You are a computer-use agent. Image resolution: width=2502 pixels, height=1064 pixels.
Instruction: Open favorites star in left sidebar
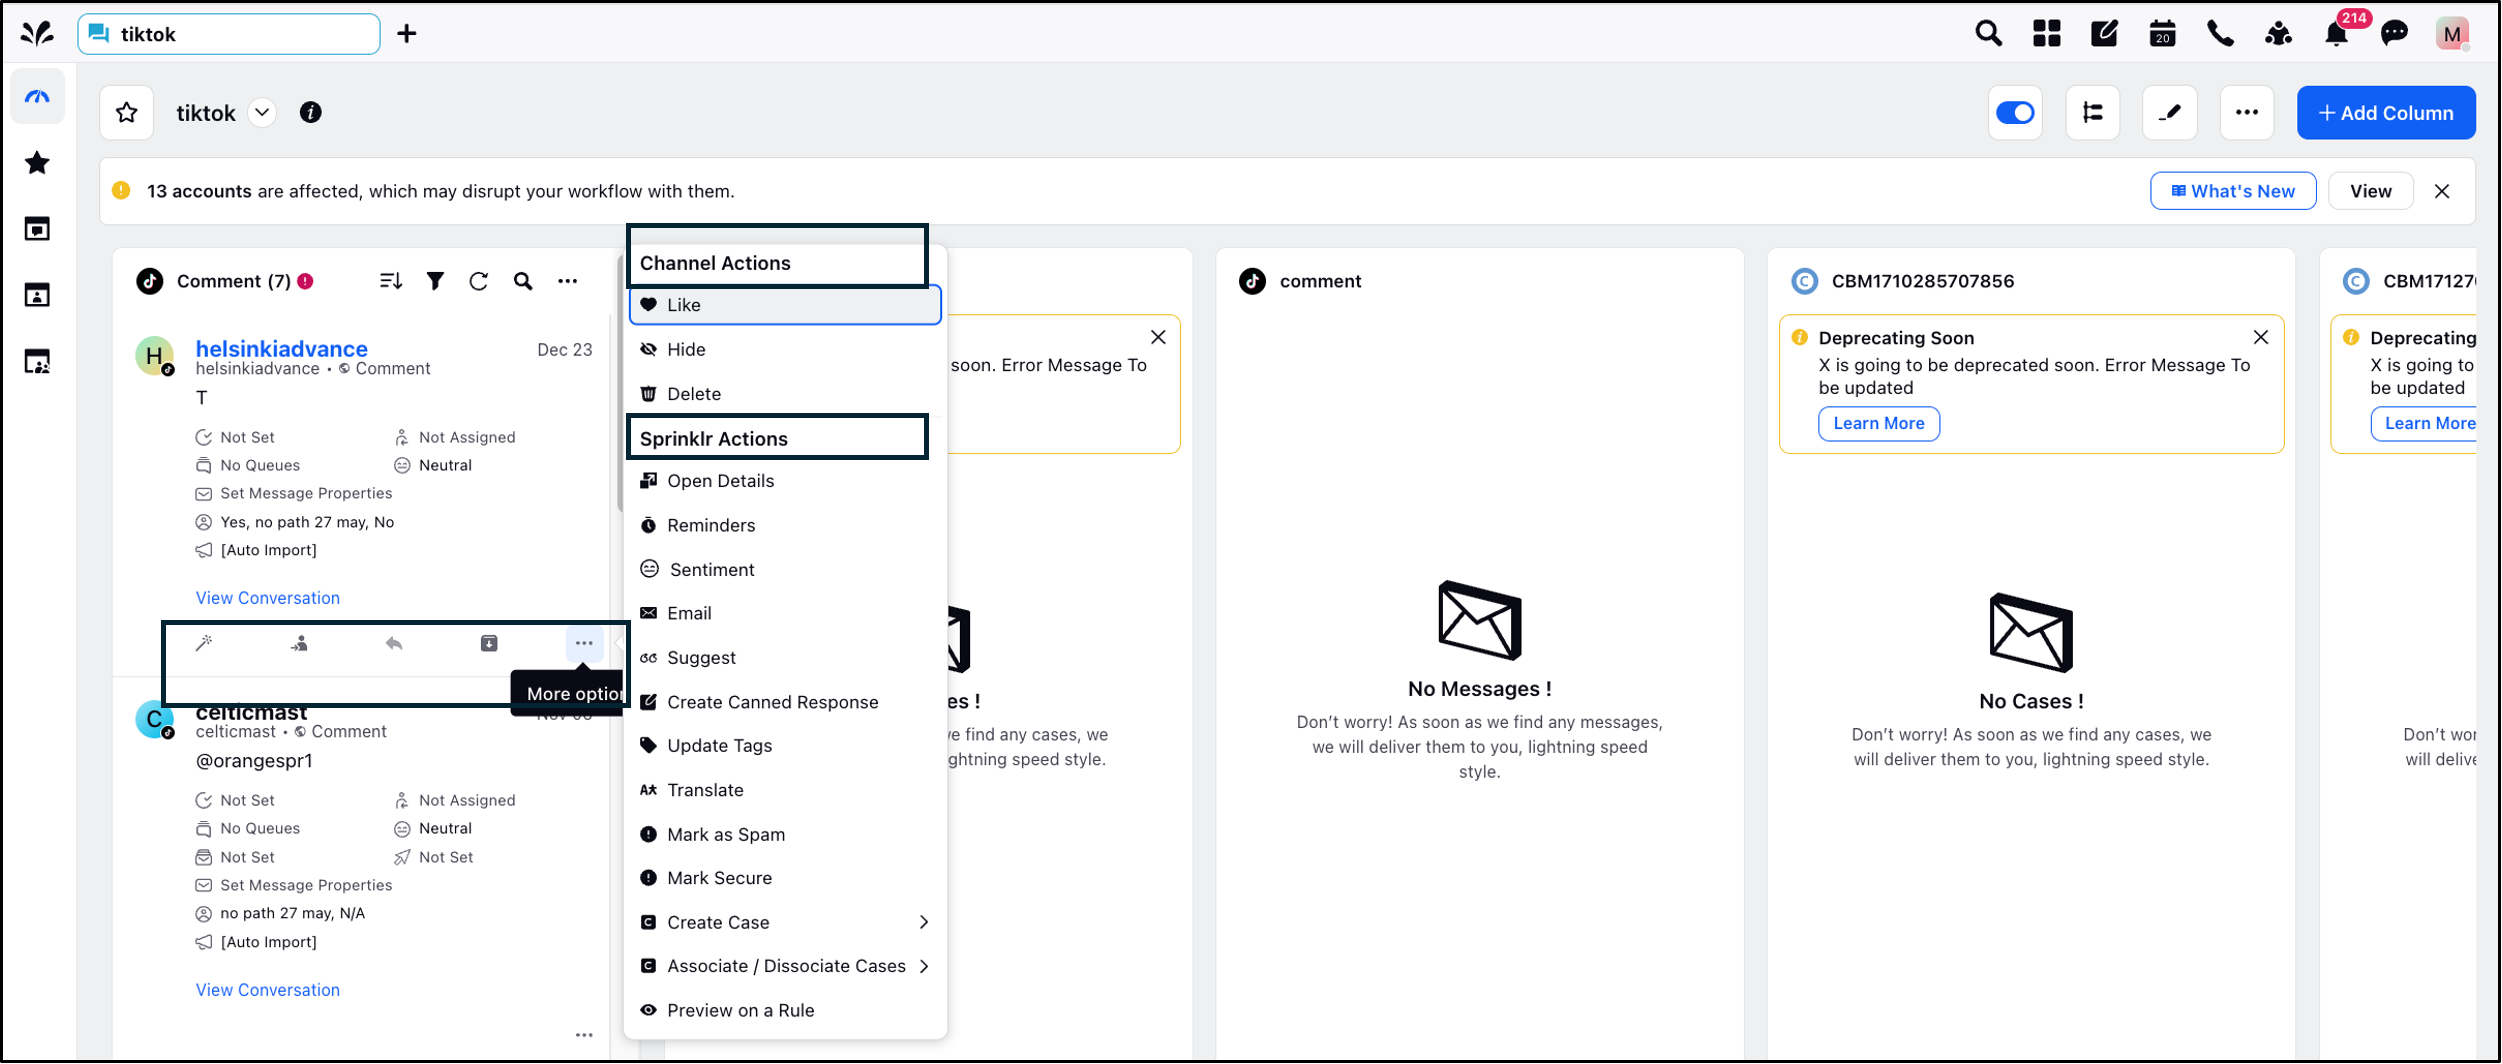(x=37, y=163)
